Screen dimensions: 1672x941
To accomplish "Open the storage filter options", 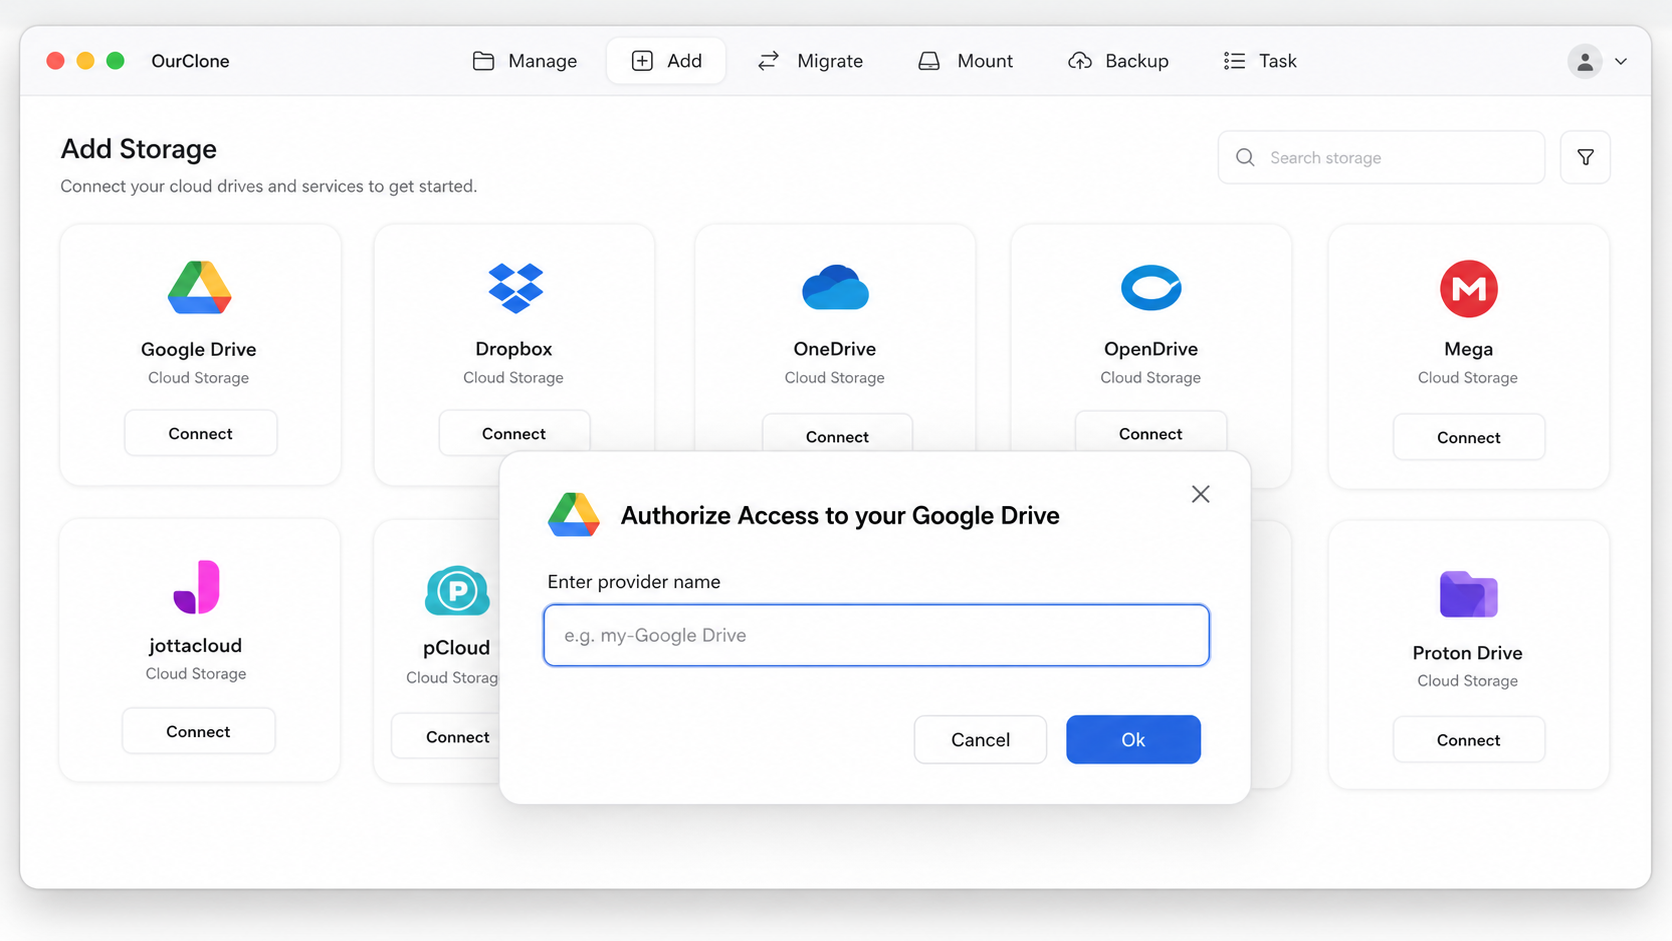I will click(x=1585, y=157).
